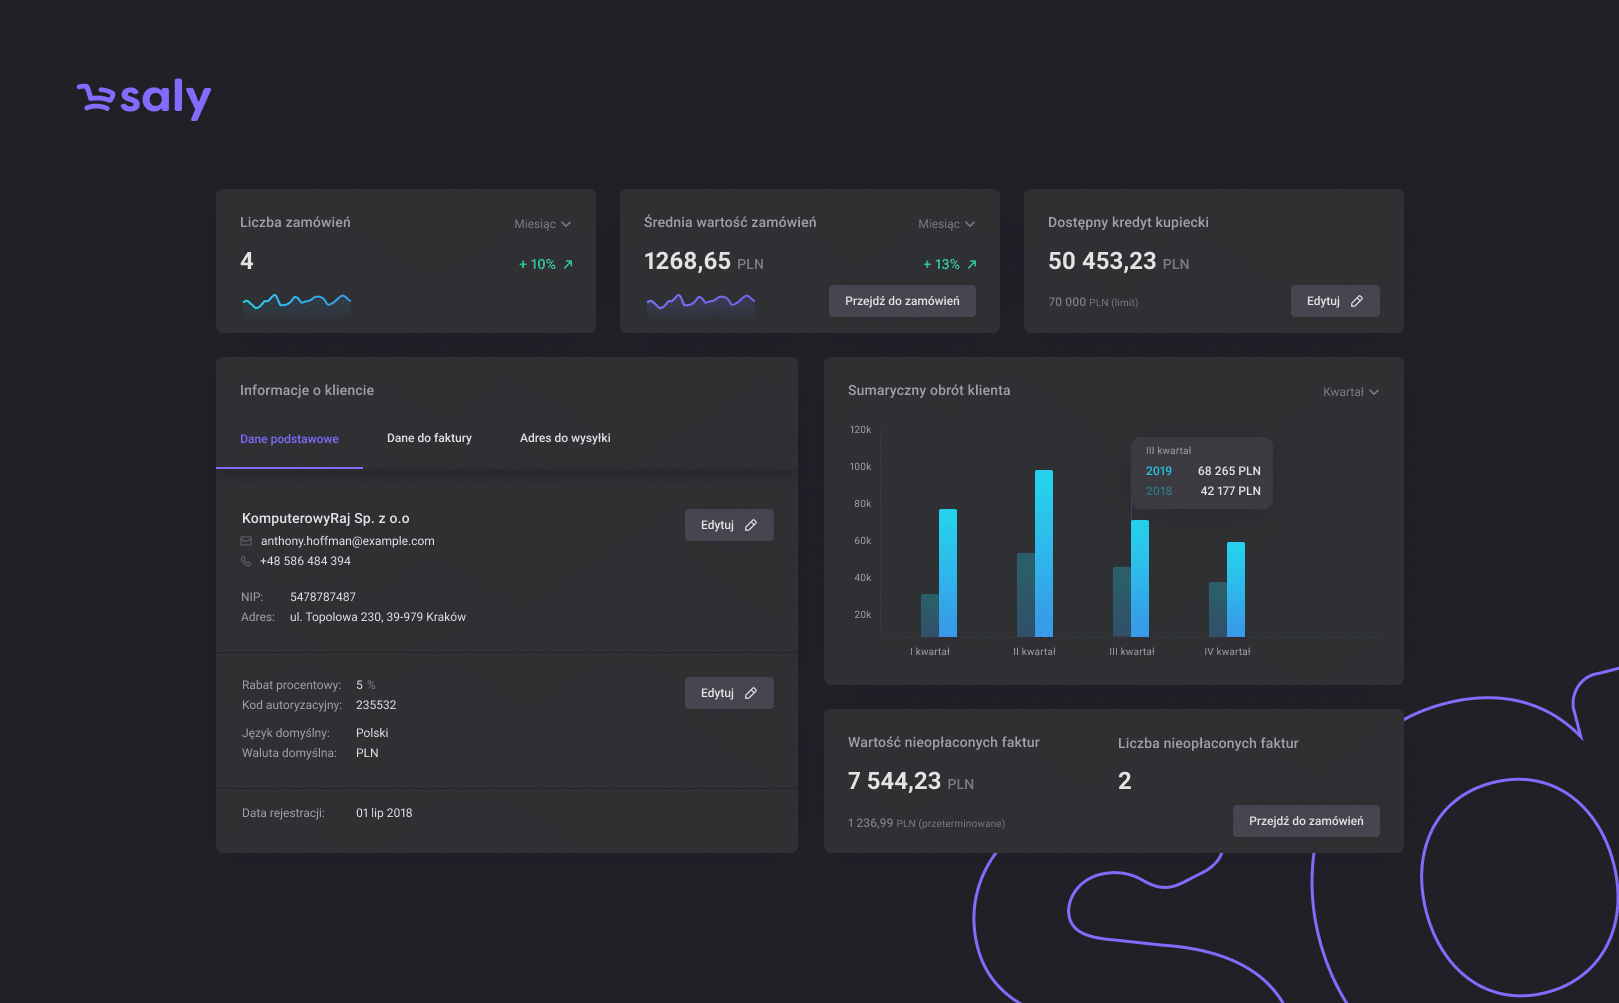Click the +13% trend arrow icon

972,264
